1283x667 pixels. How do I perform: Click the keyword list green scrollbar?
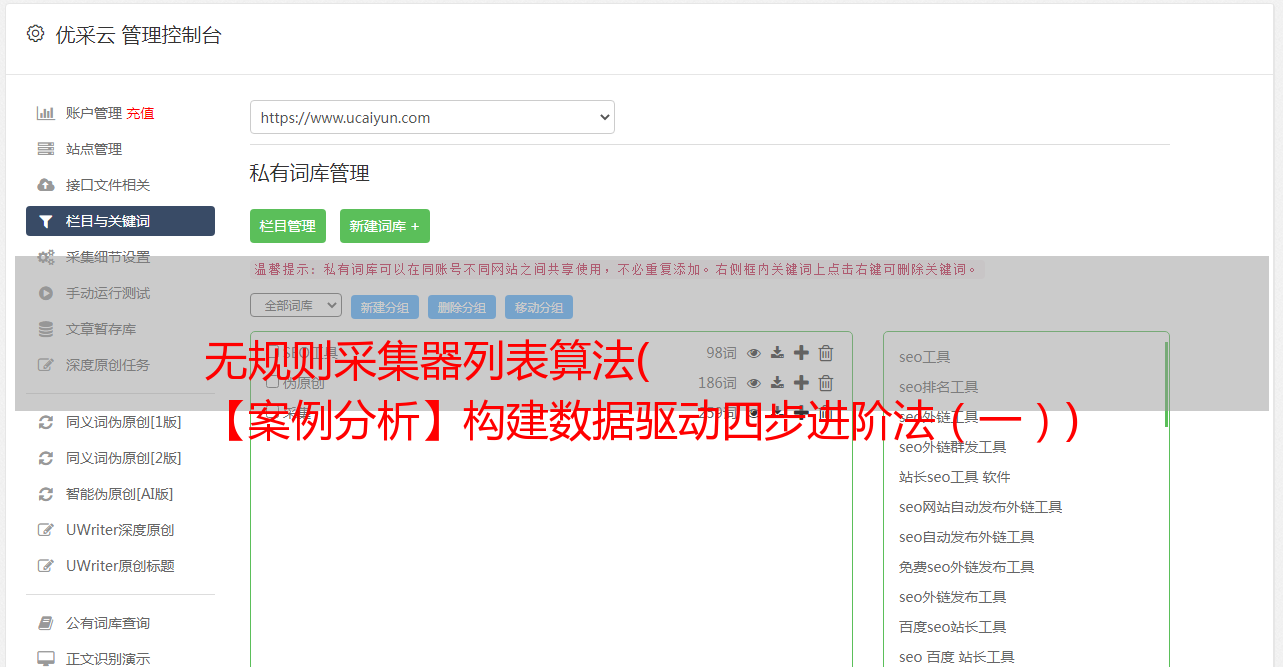[1166, 385]
